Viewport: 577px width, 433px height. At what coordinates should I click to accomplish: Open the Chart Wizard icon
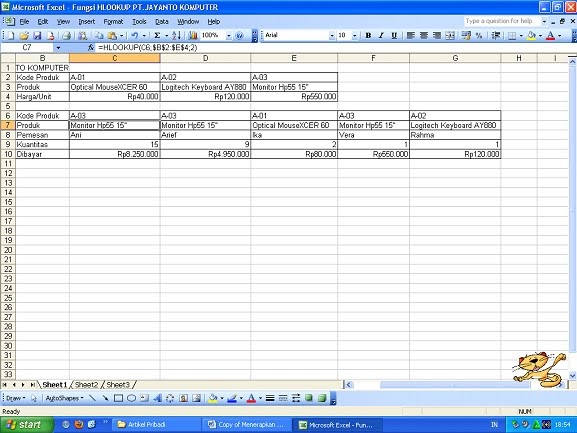pyautogui.click(x=193, y=36)
